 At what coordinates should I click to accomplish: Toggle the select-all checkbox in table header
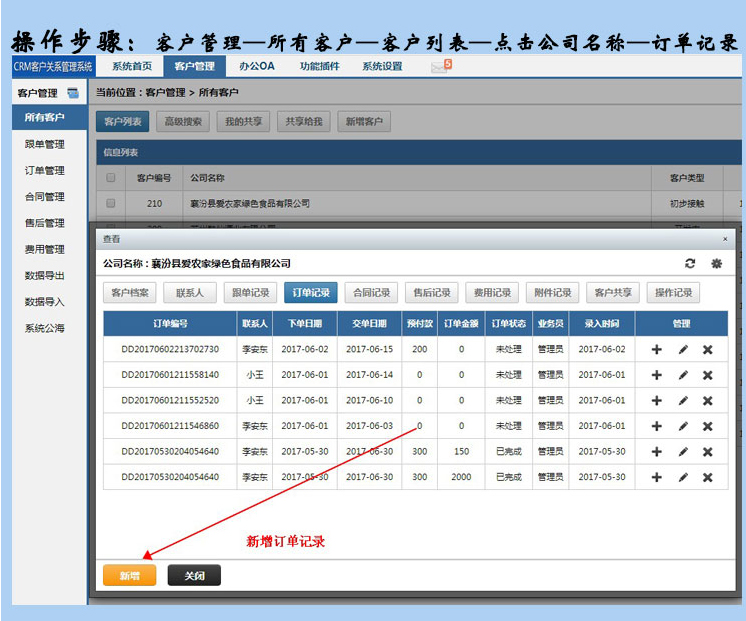pyautogui.click(x=111, y=178)
